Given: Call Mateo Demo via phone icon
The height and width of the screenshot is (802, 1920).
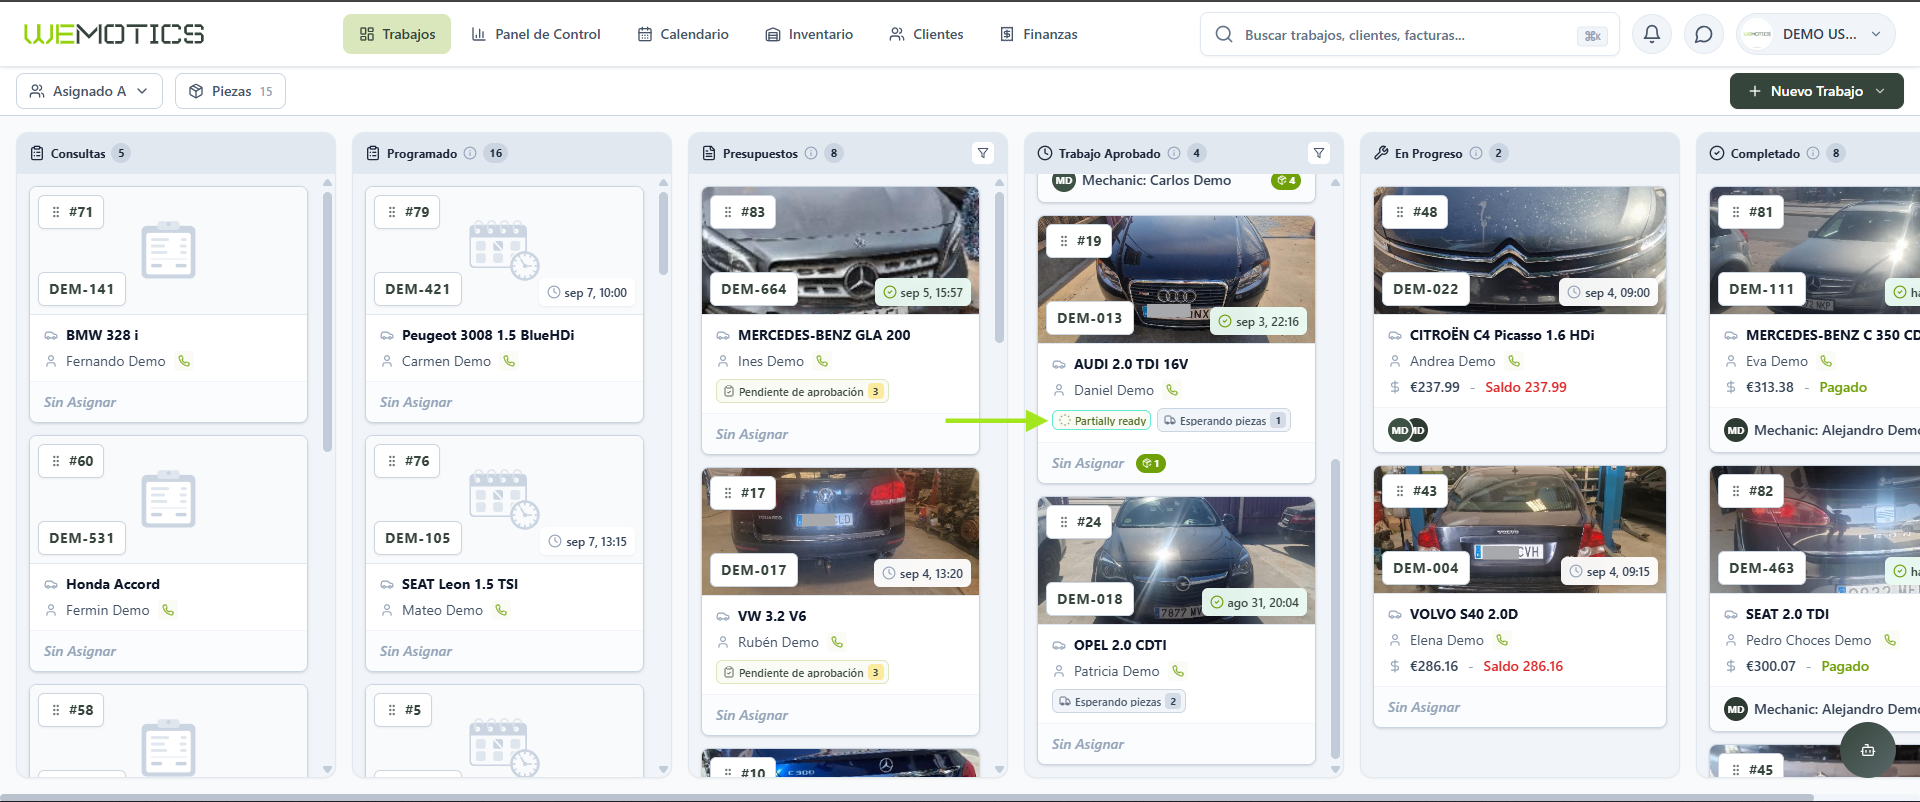Looking at the screenshot, I should click(x=501, y=610).
